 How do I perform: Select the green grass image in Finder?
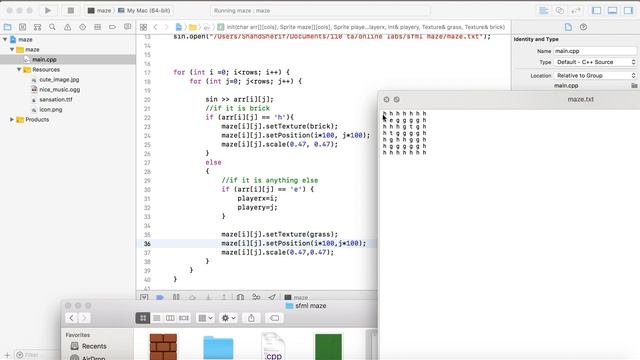click(x=329, y=347)
